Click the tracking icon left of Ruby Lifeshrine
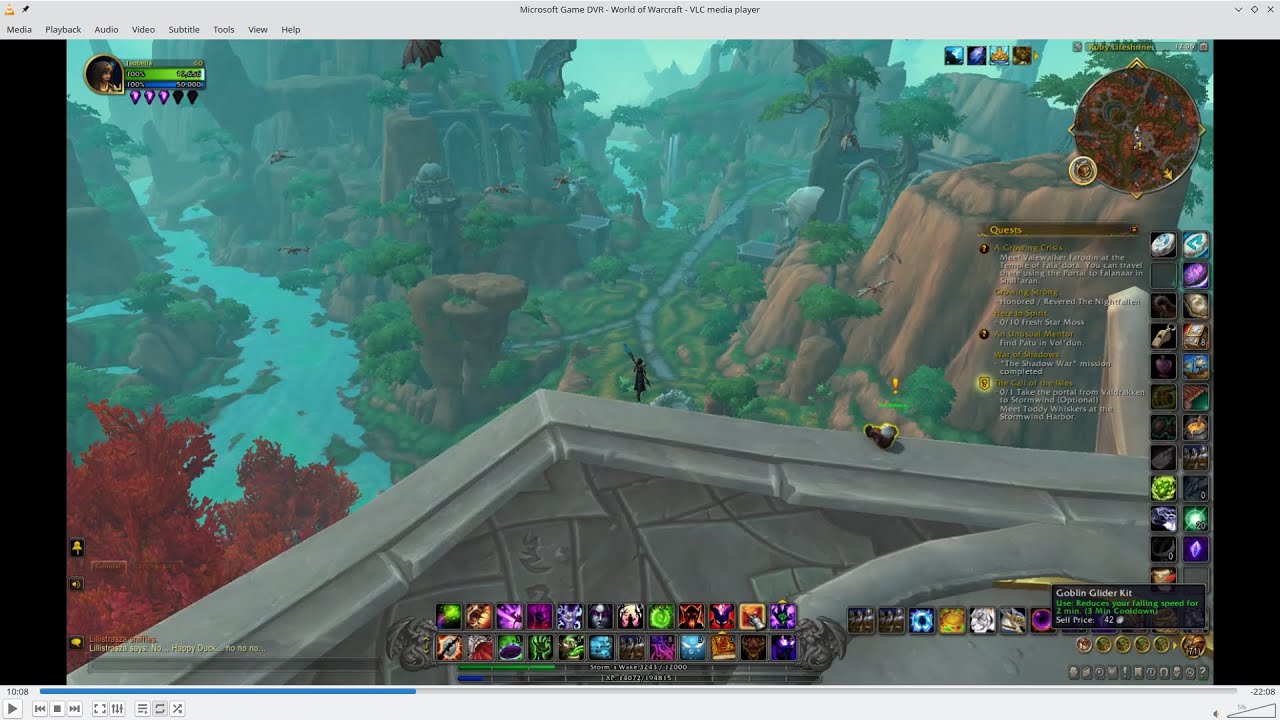The image size is (1280, 720). pyautogui.click(x=1078, y=47)
